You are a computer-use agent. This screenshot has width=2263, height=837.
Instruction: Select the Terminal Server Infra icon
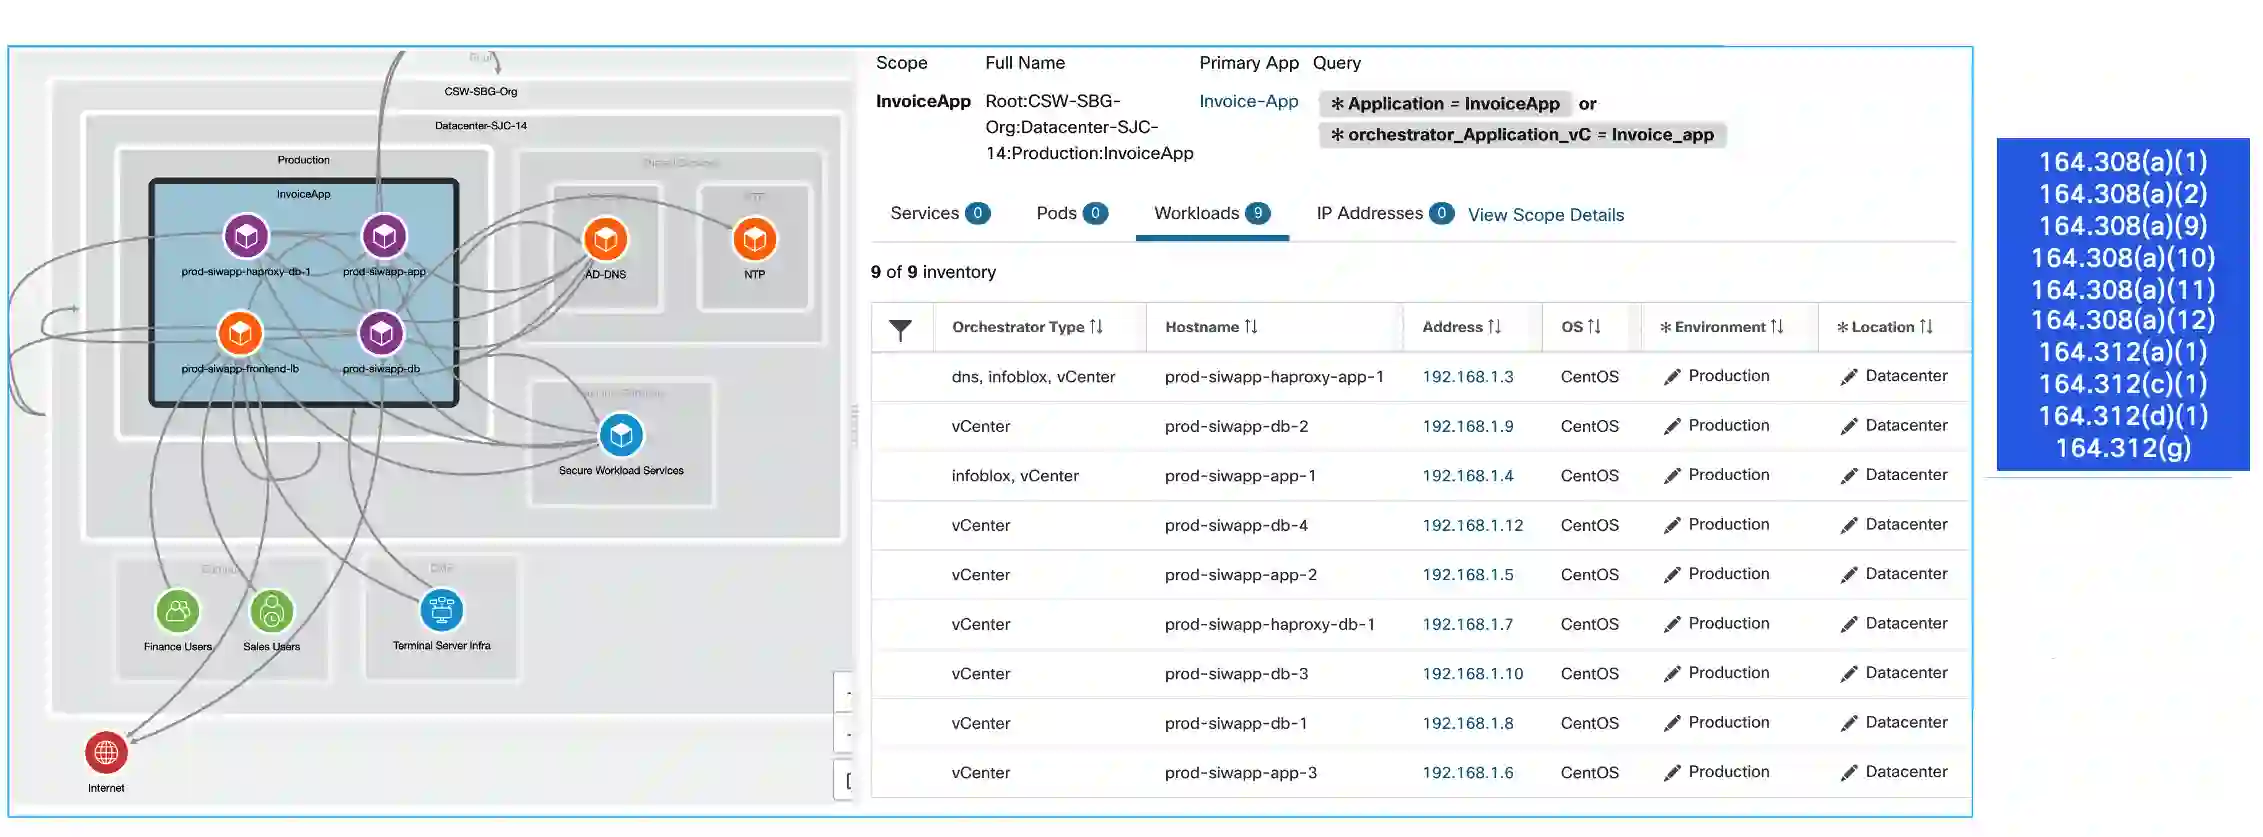[441, 610]
